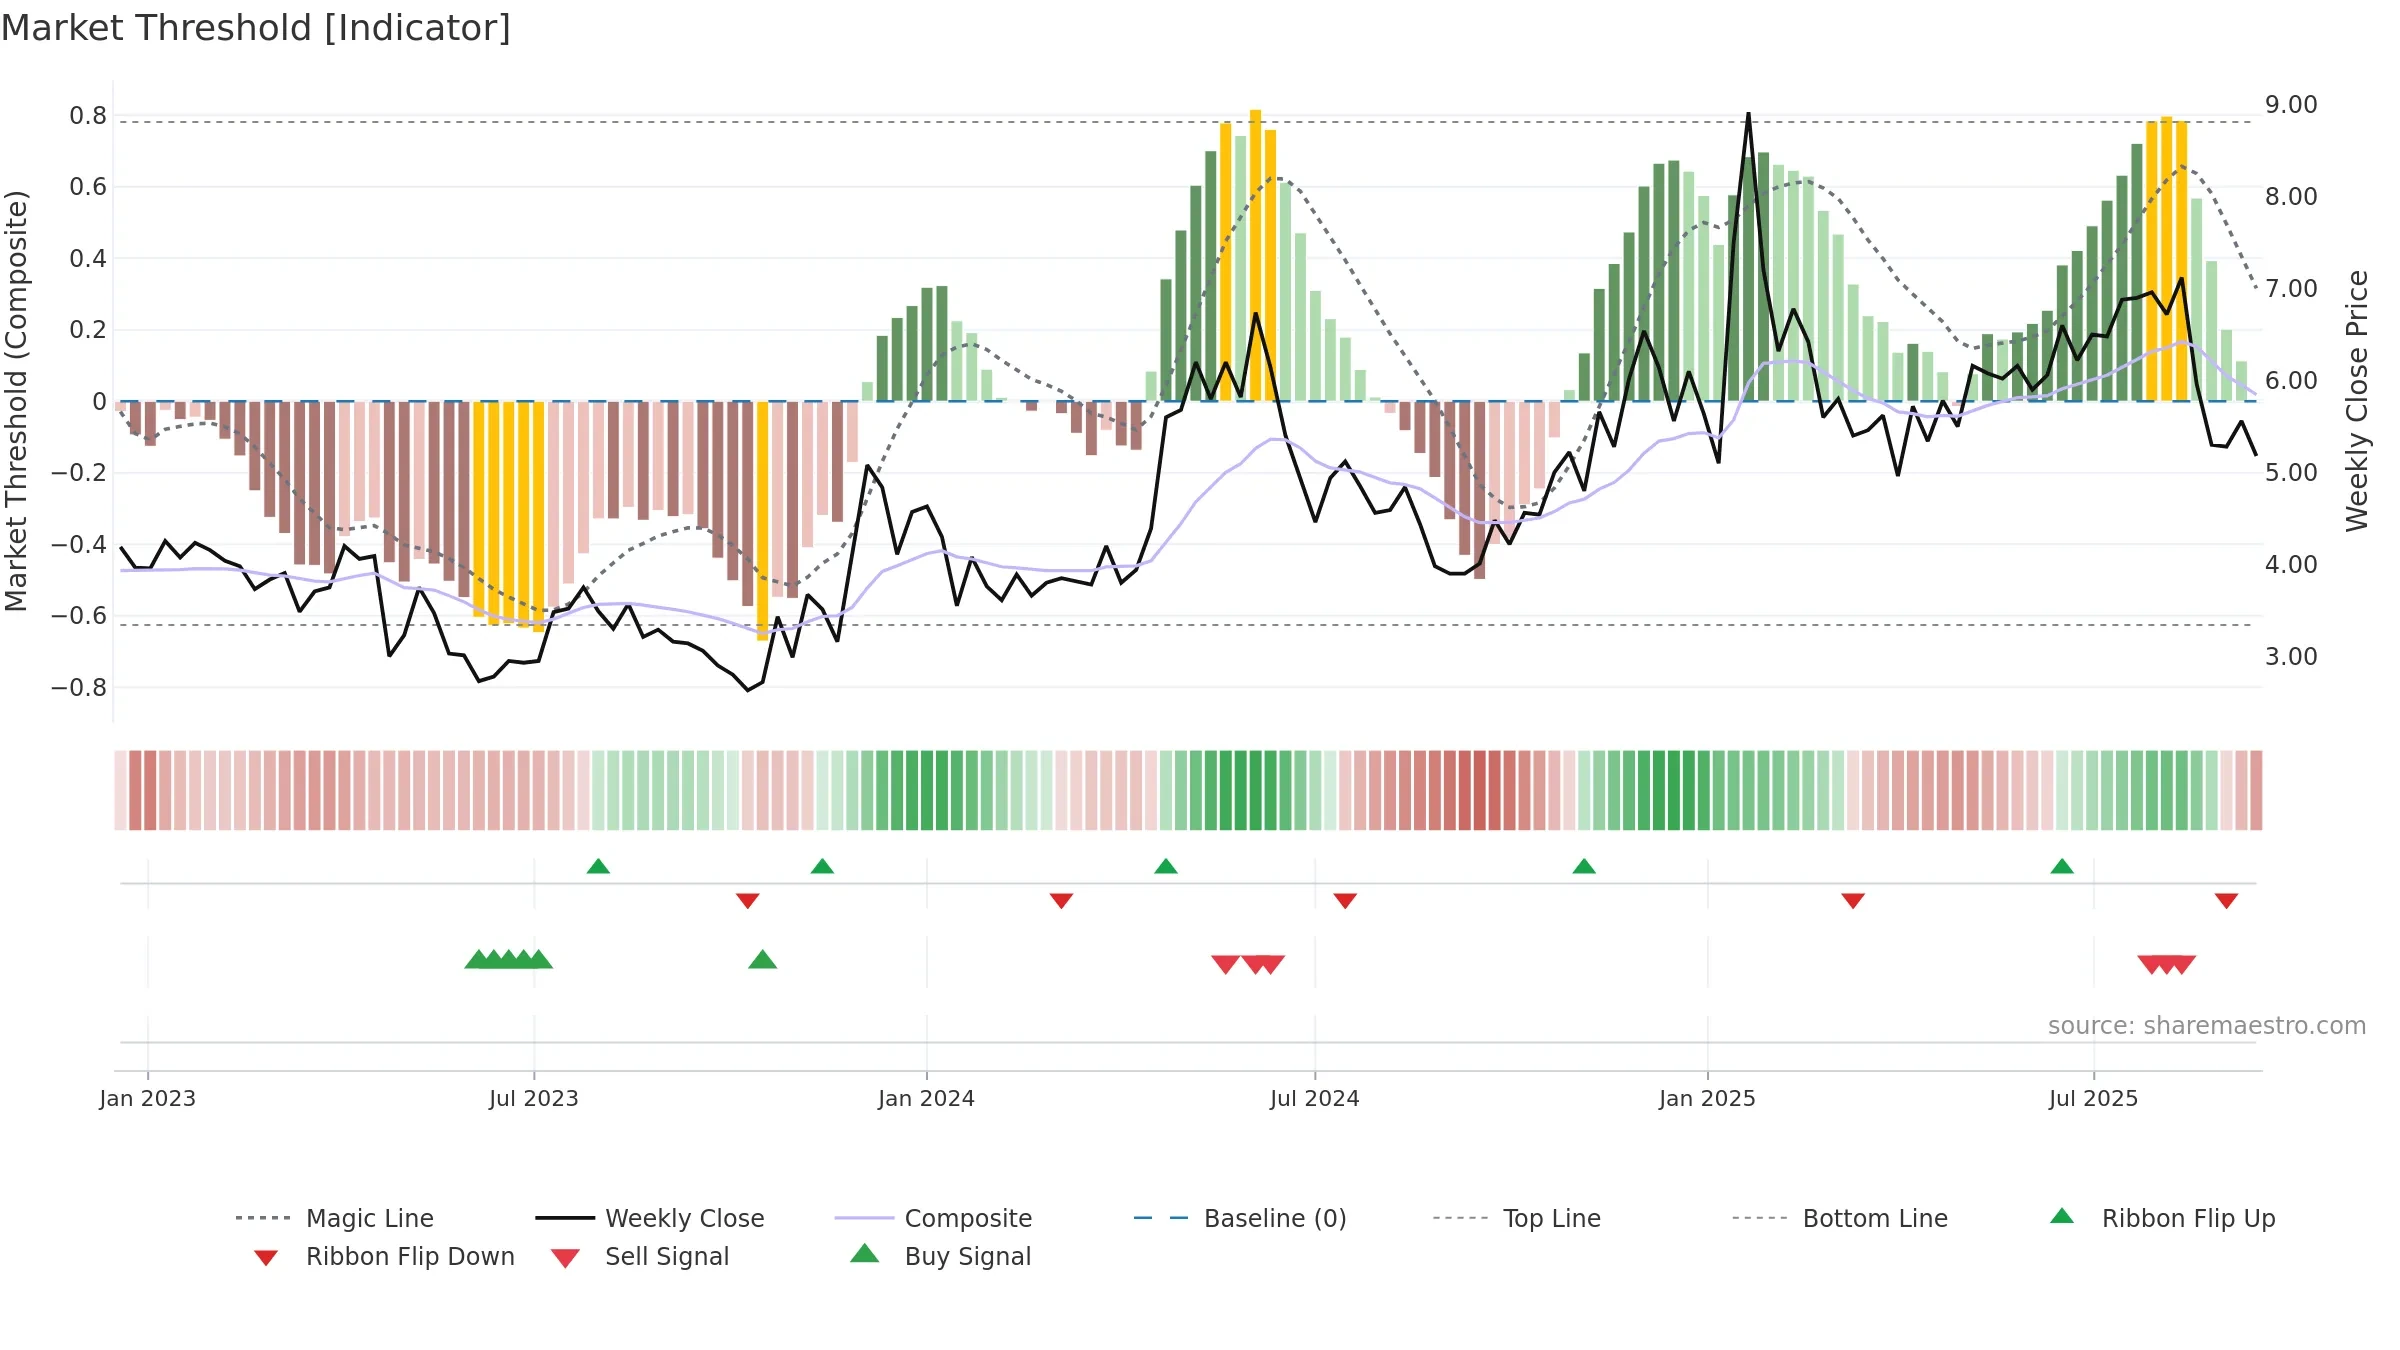
Task: Click the green Ribbon Flip Up marker before Jul 2025
Action: [2062, 866]
